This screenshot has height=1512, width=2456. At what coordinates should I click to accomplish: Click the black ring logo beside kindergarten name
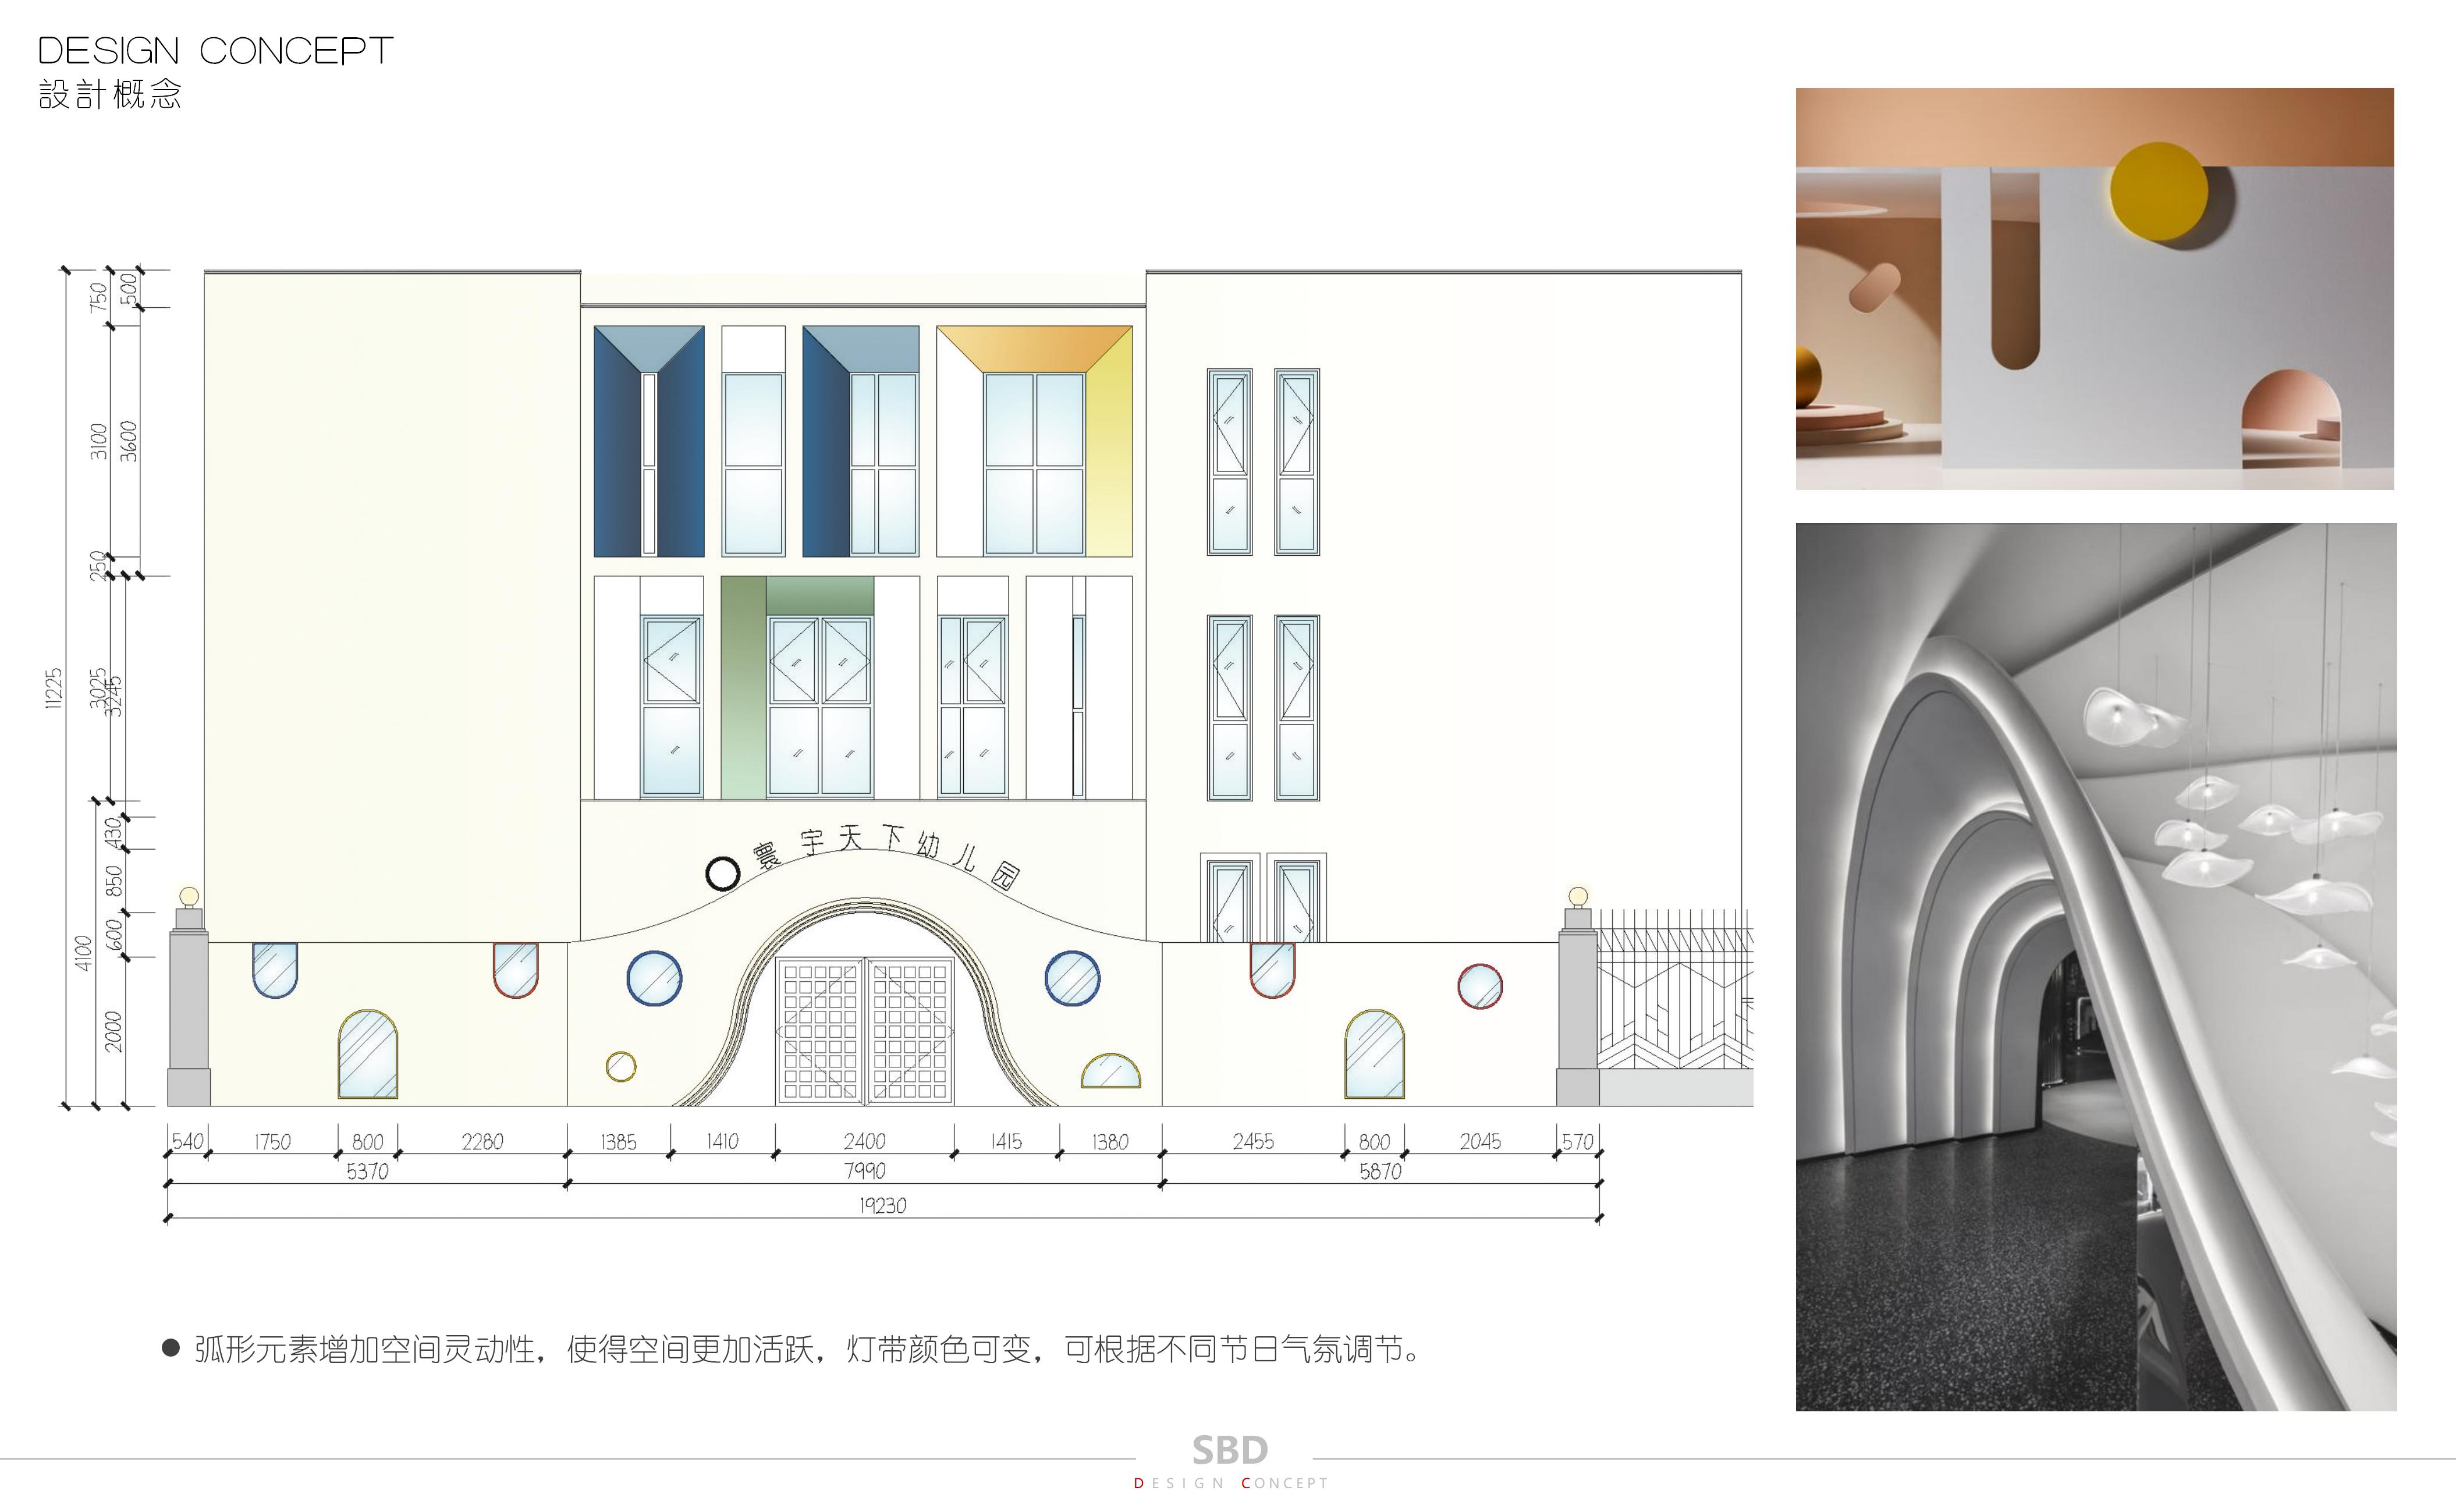pos(722,874)
